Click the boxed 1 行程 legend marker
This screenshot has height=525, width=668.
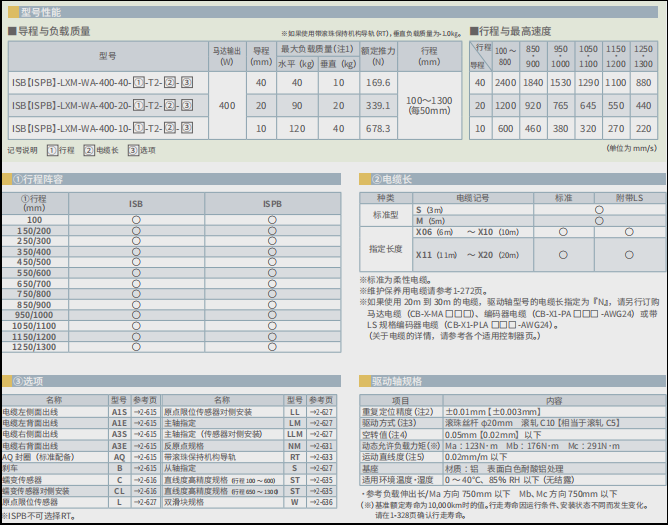(x=53, y=150)
